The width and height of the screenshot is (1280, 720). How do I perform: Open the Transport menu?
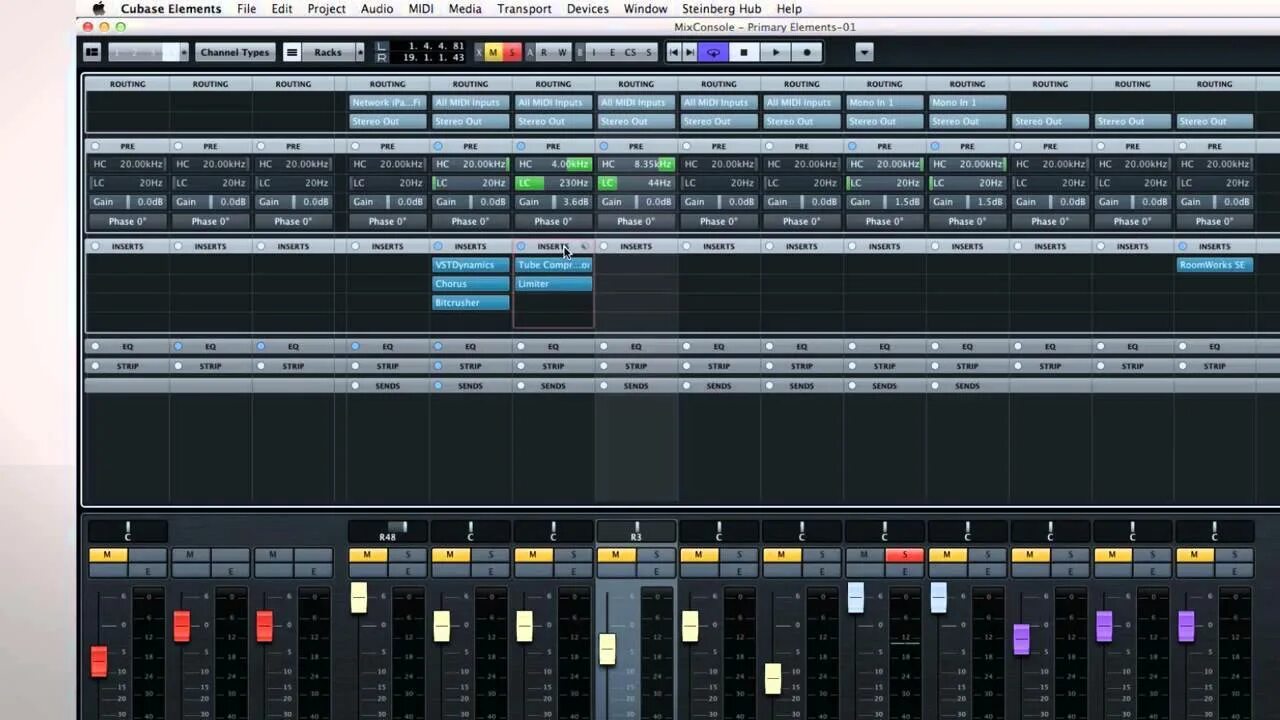pyautogui.click(x=524, y=9)
